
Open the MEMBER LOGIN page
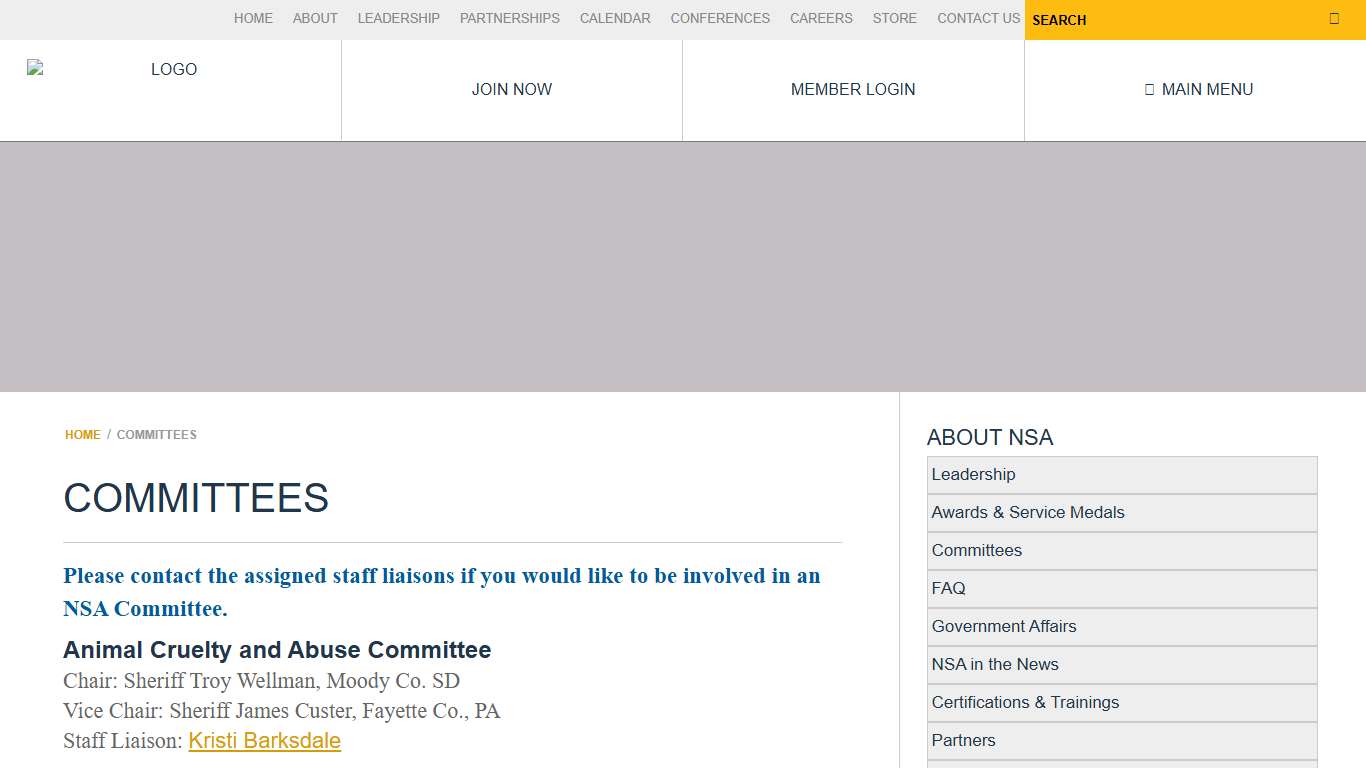click(x=852, y=89)
